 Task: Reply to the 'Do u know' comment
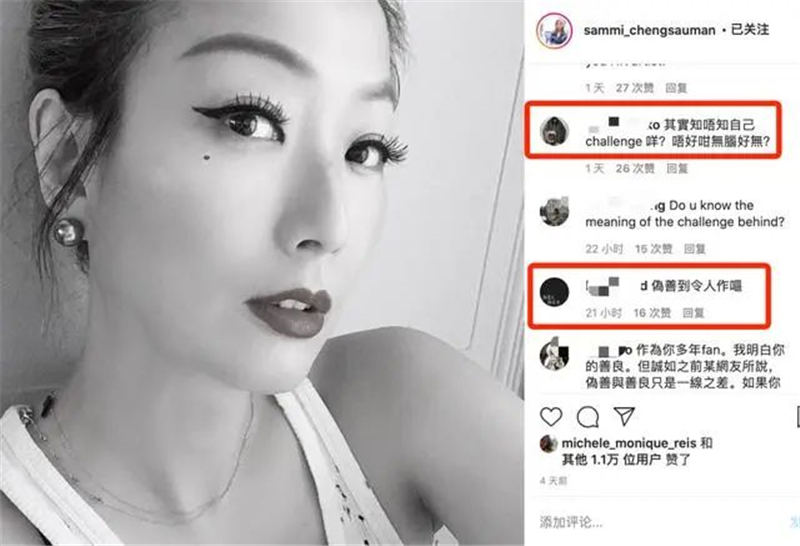(x=694, y=249)
